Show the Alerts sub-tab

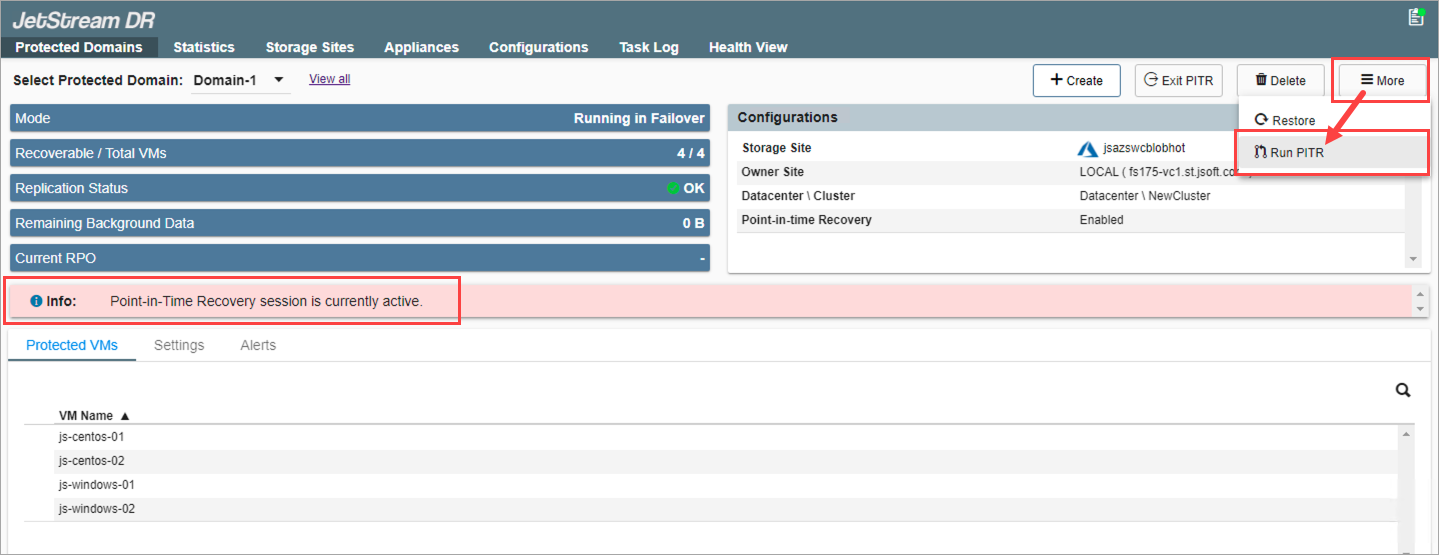[x=258, y=345]
